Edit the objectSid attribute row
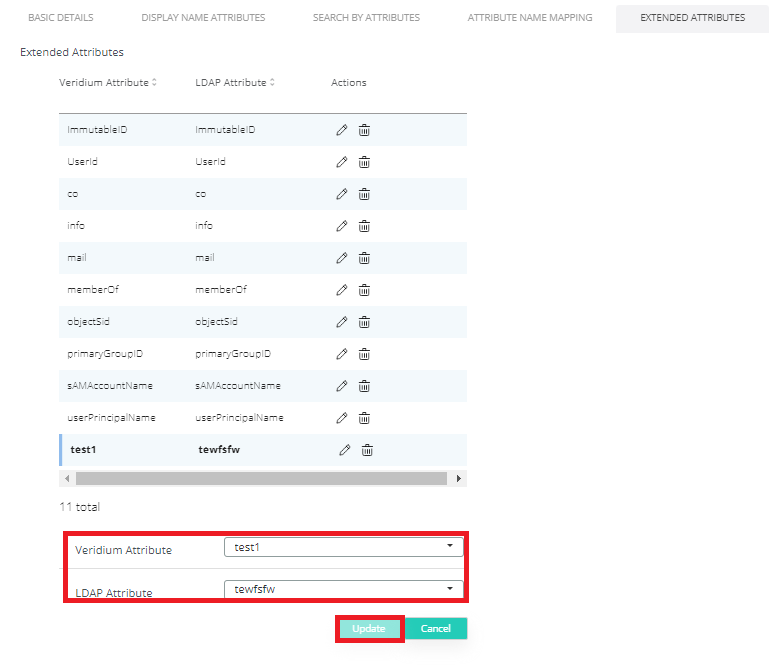This screenshot has height=667, width=775. [341, 322]
